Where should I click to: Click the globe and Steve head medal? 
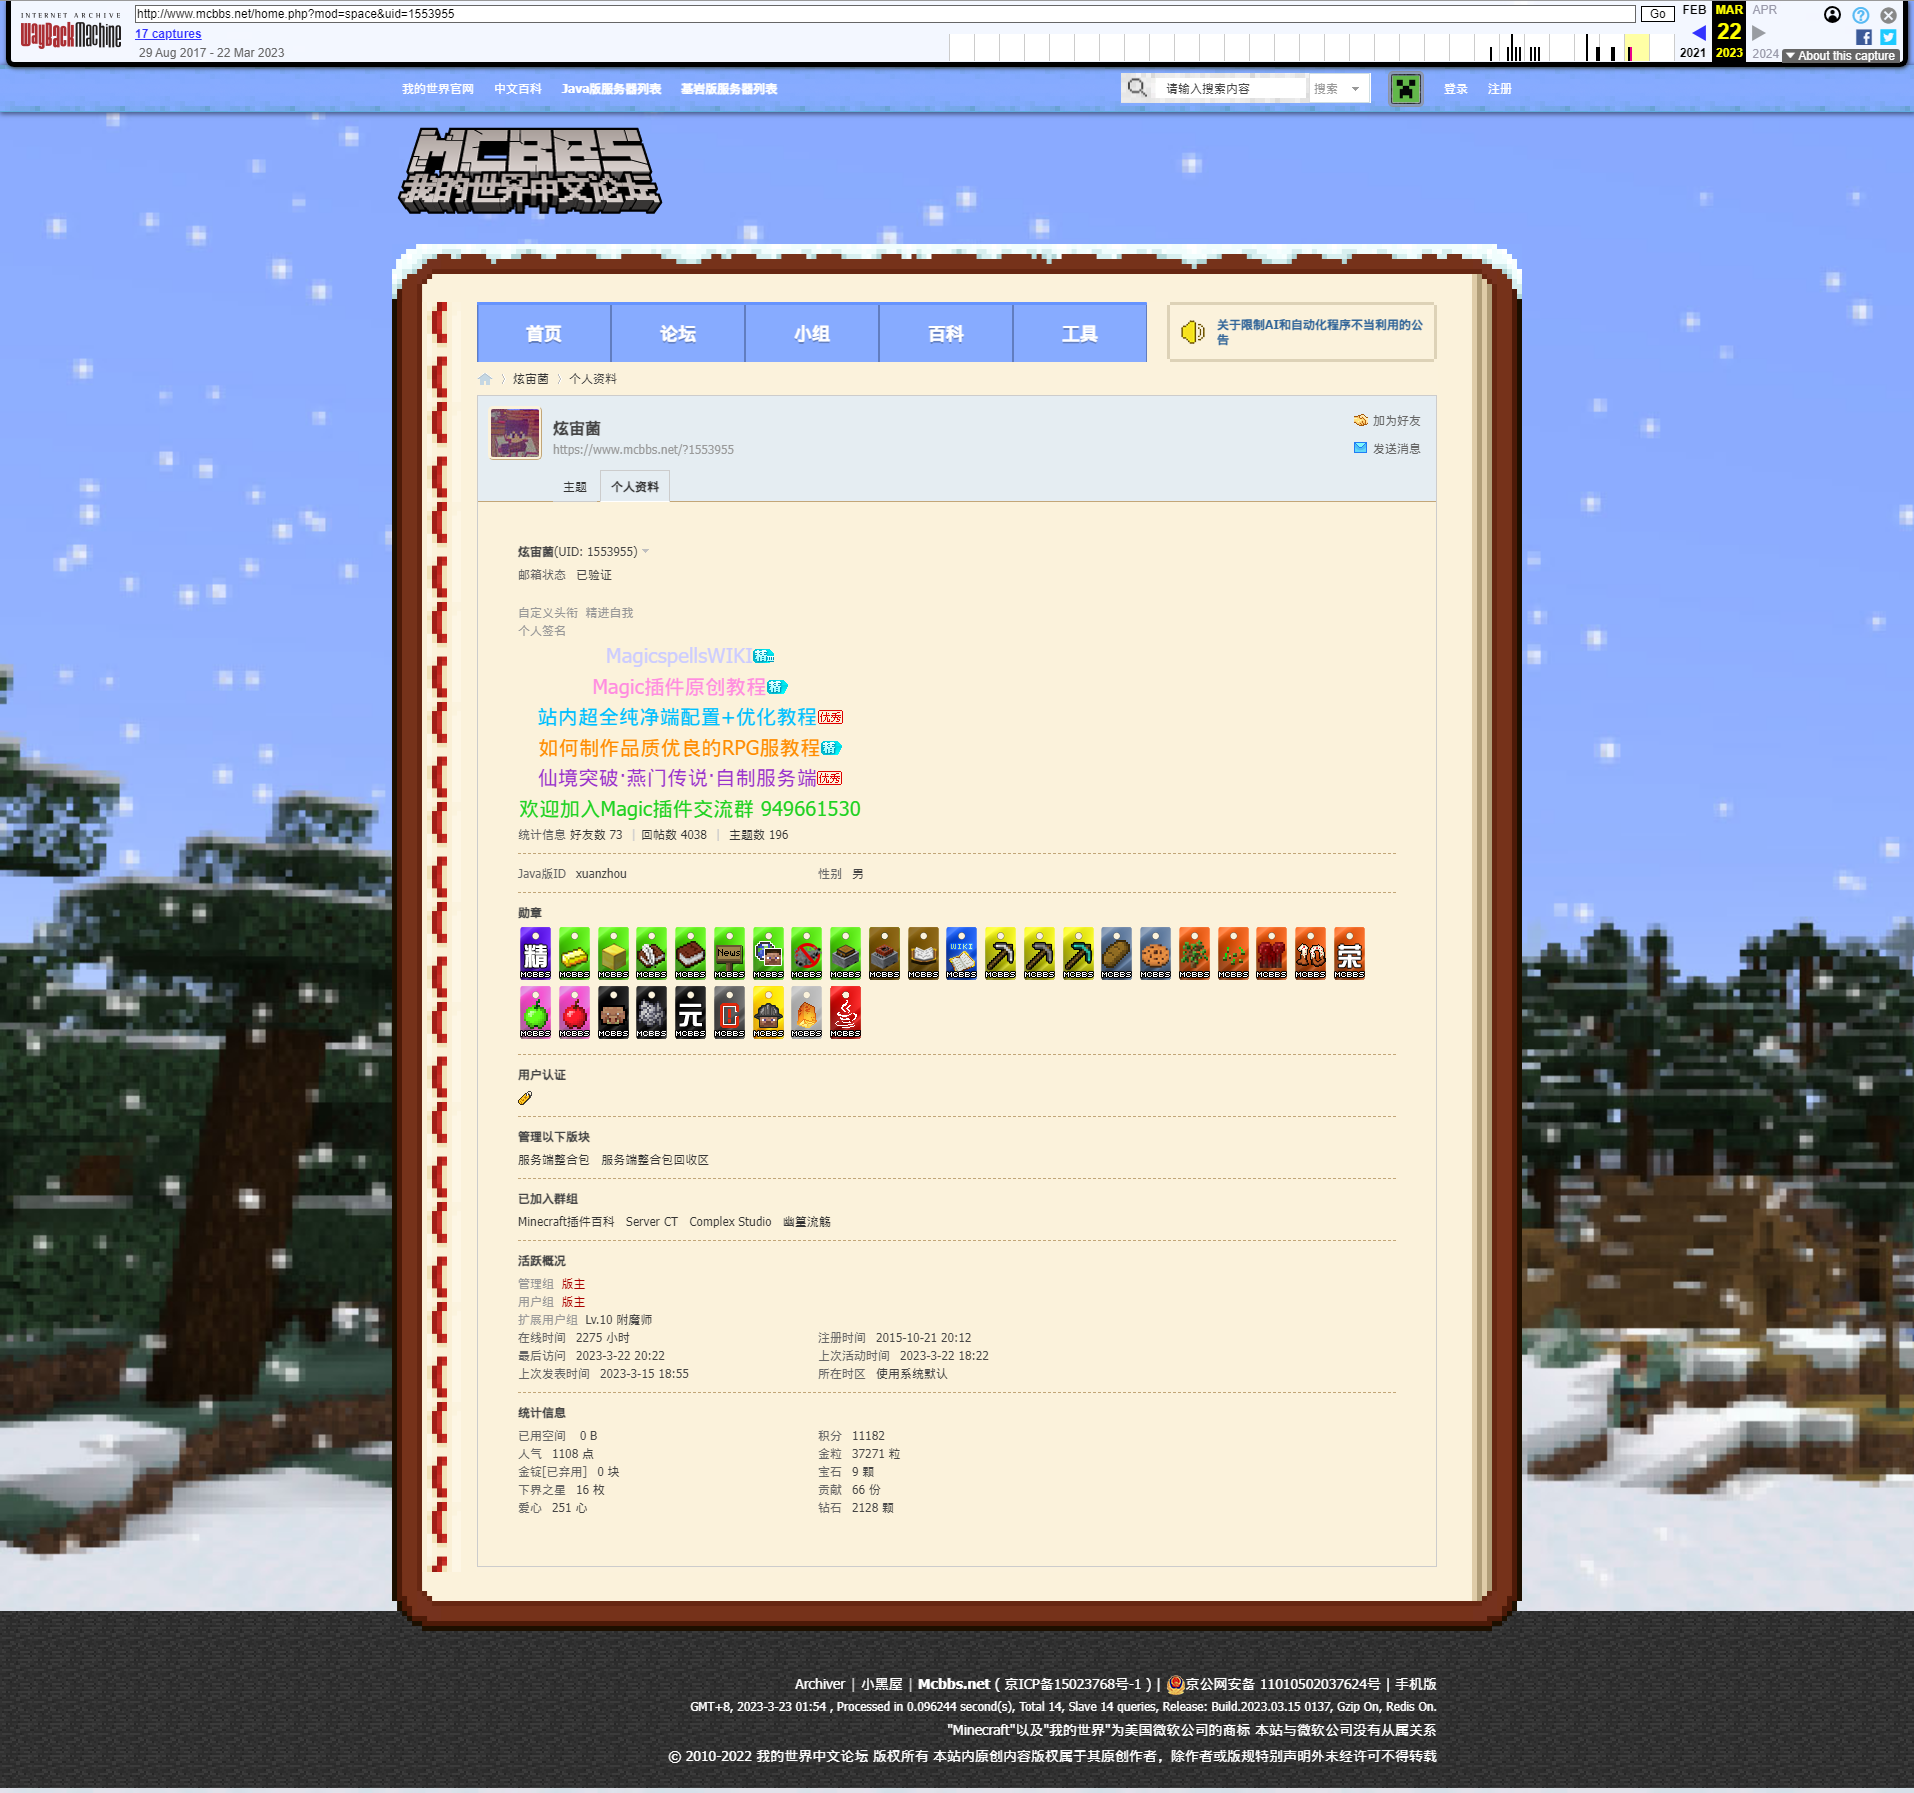768,953
